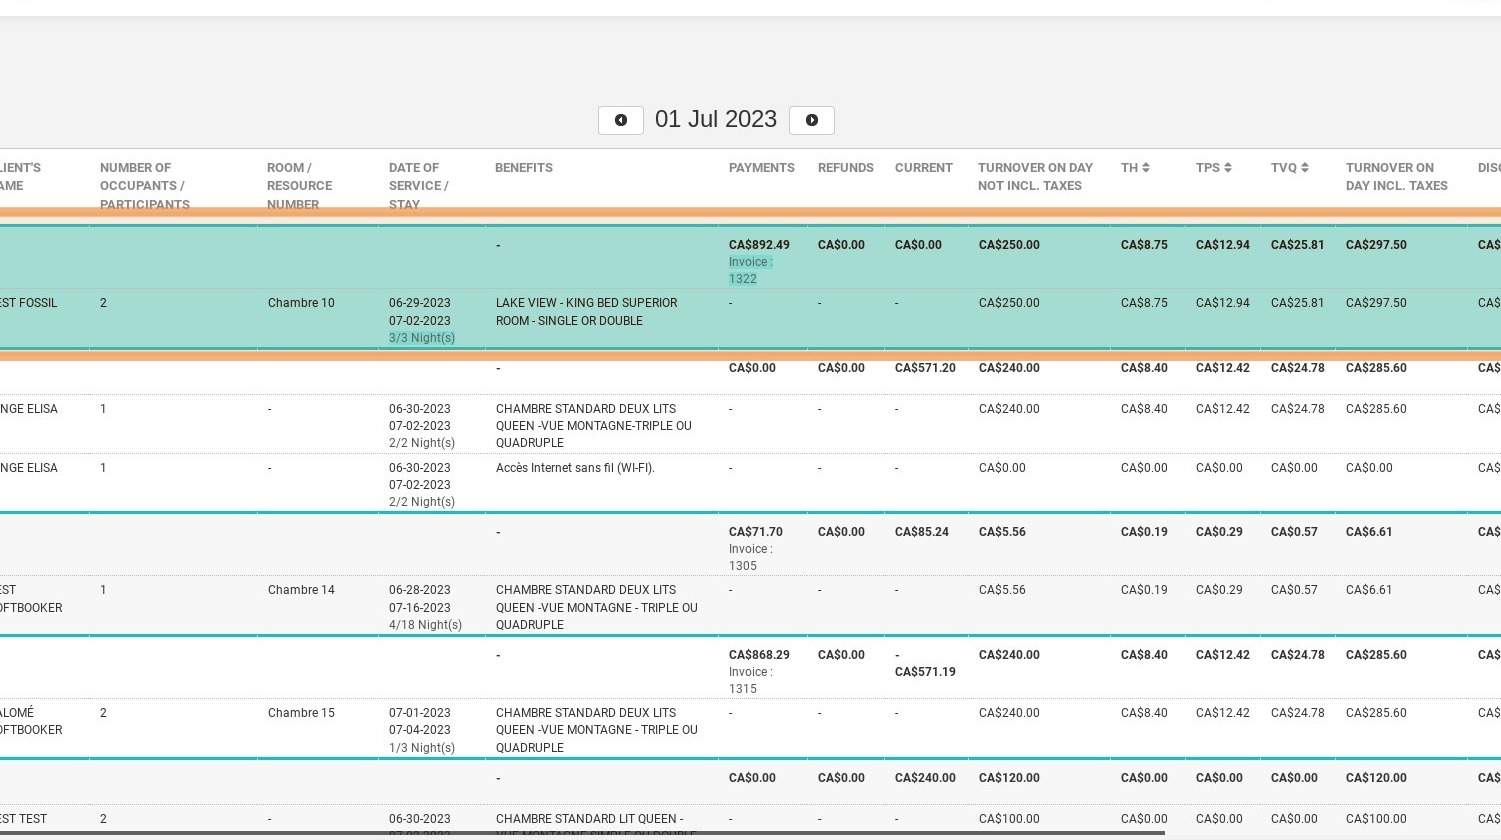1501x840 pixels.
Task: Click 06-28-2023 date in Chambre 14 row
Action: pos(420,590)
